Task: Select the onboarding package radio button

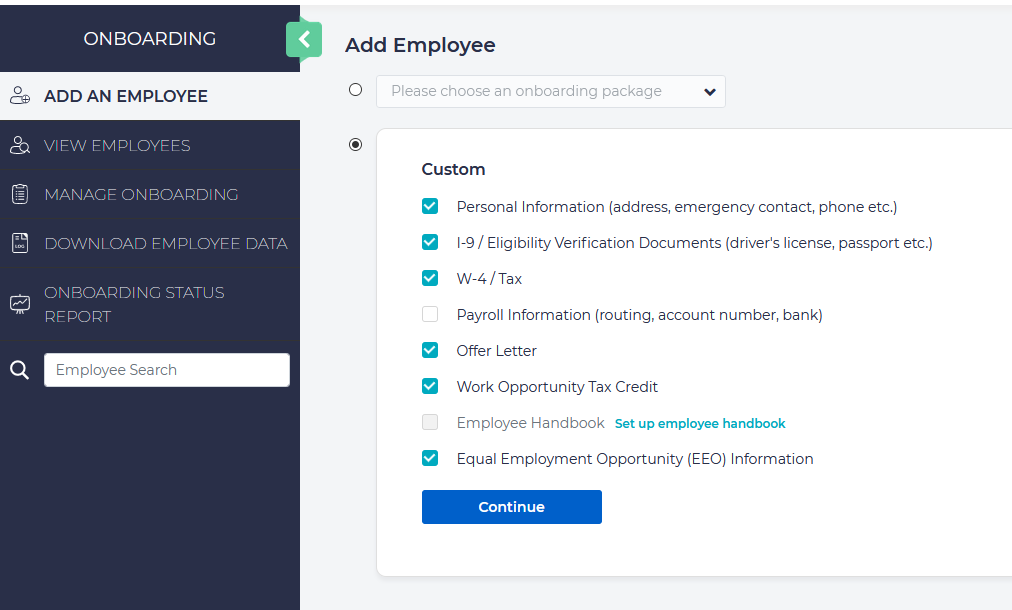Action: pyautogui.click(x=355, y=90)
